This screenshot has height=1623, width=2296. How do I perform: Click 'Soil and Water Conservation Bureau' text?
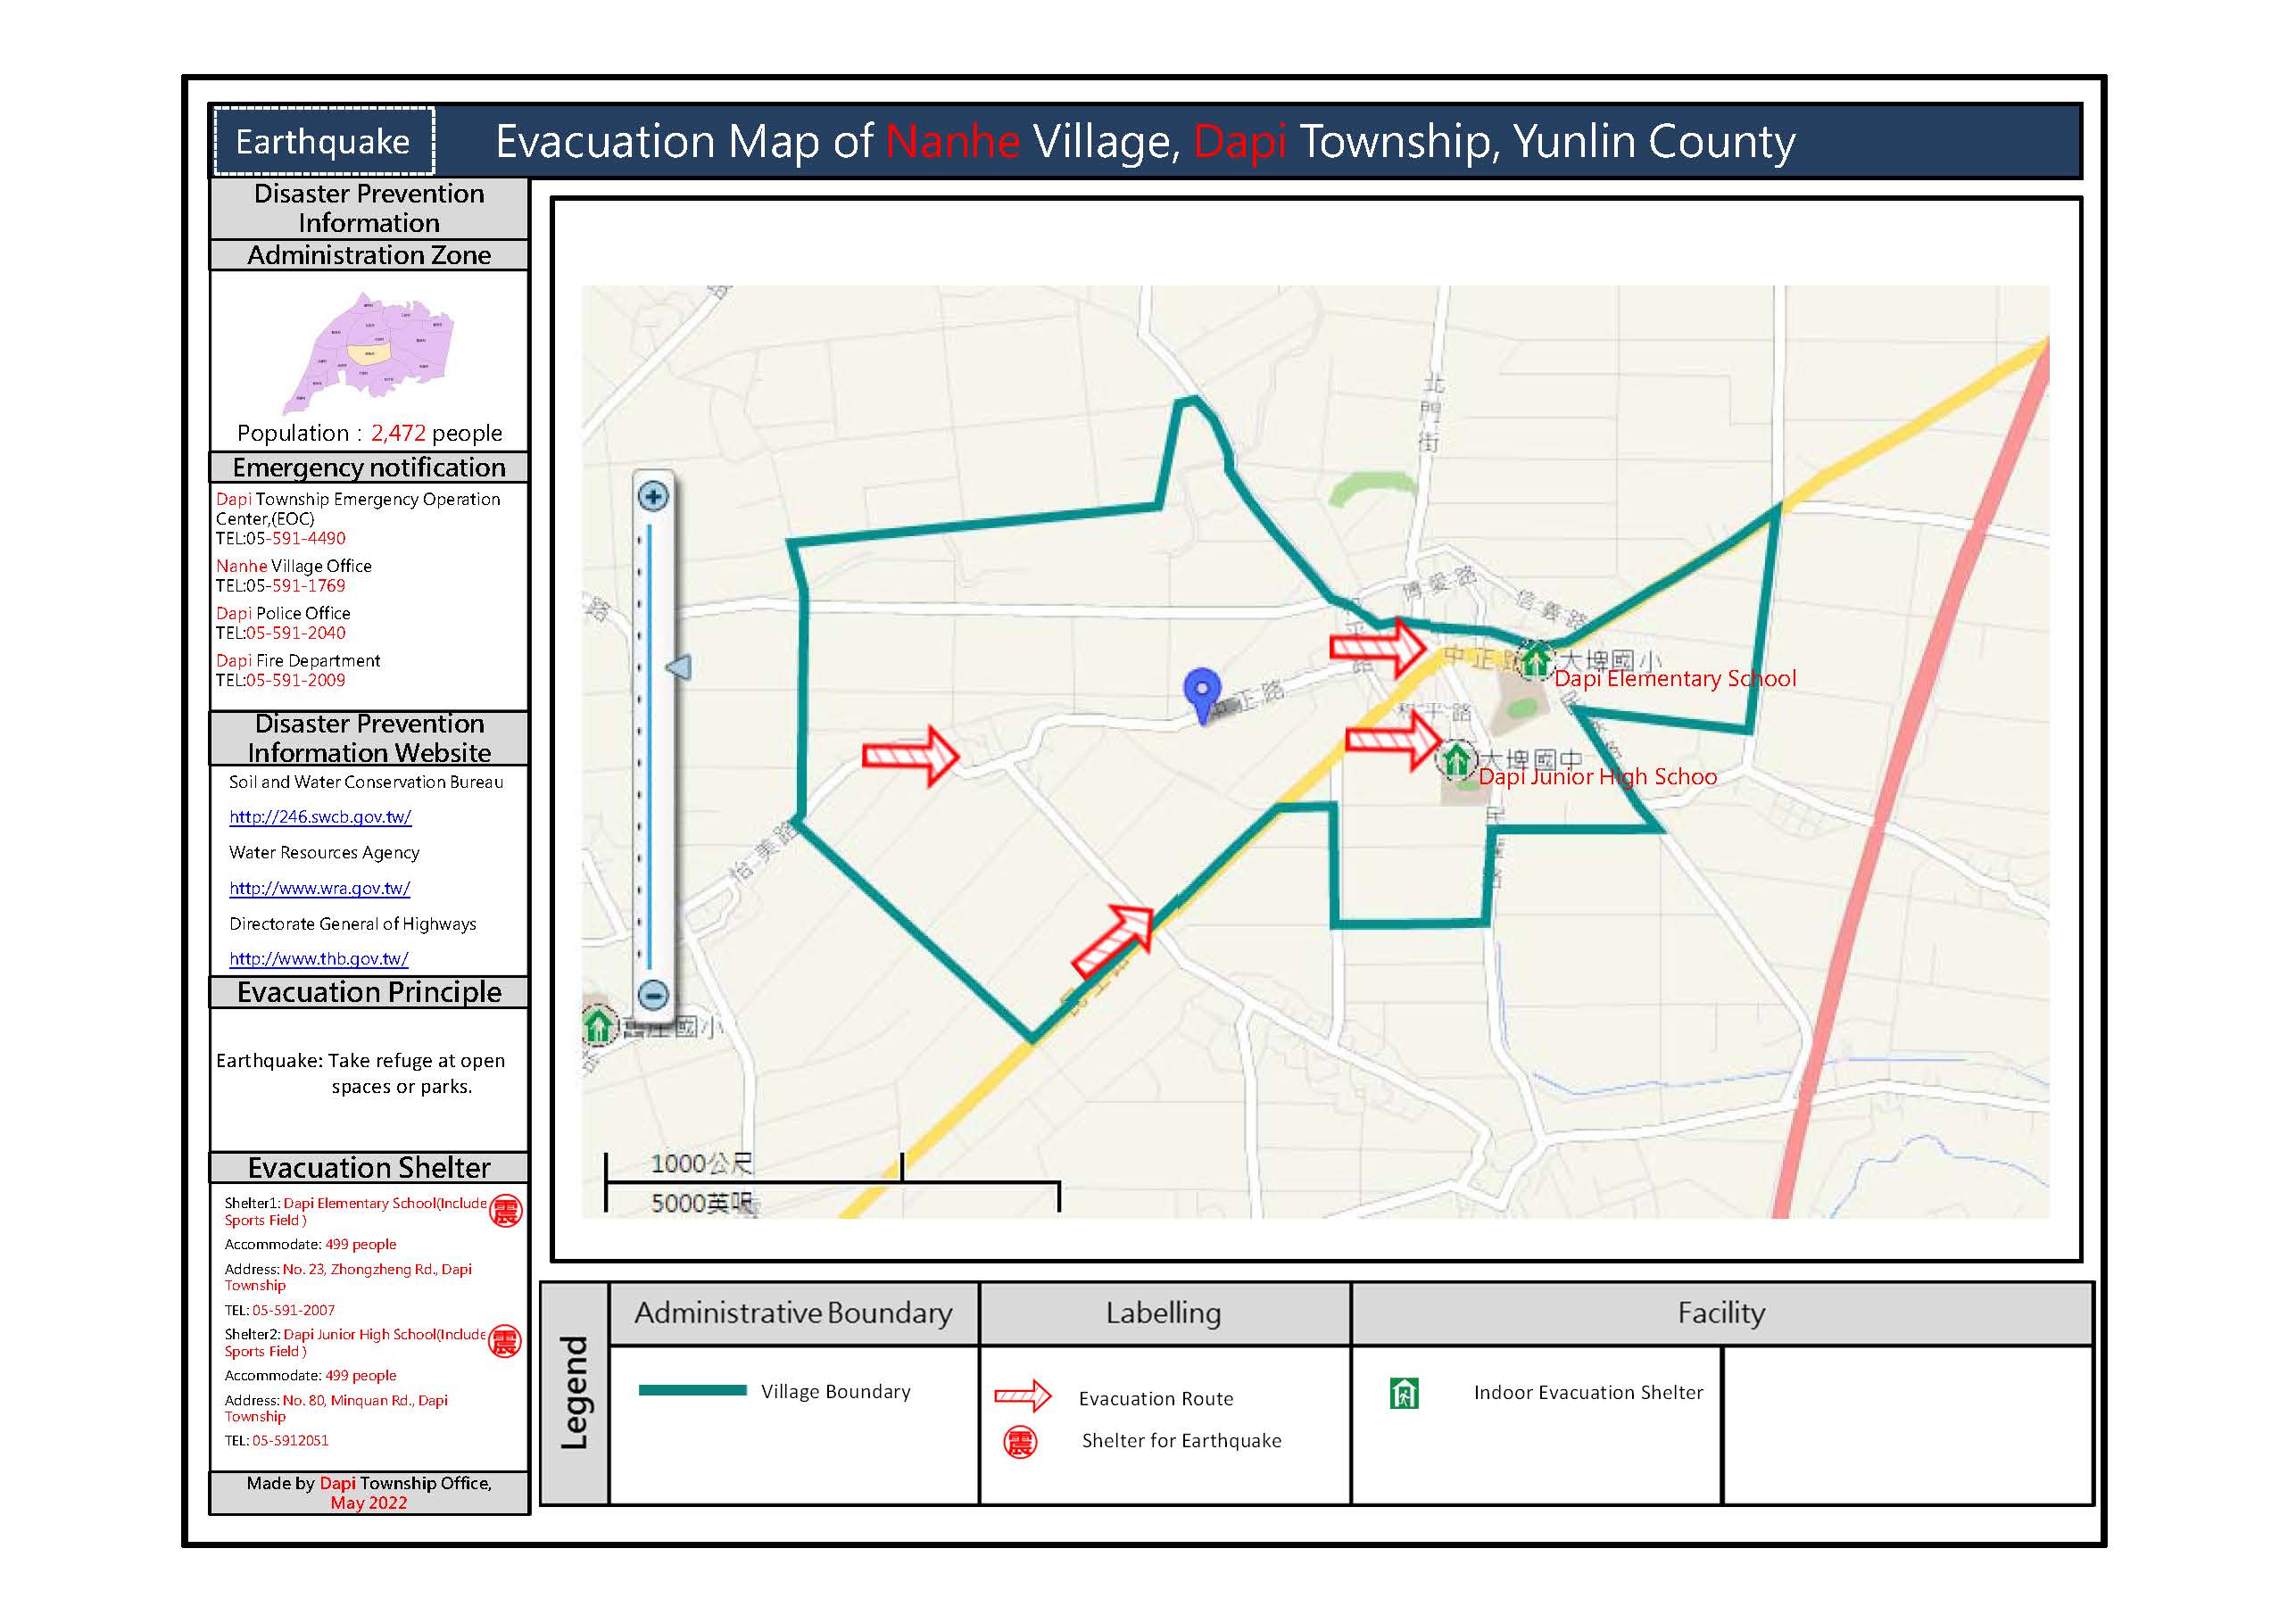point(366,782)
